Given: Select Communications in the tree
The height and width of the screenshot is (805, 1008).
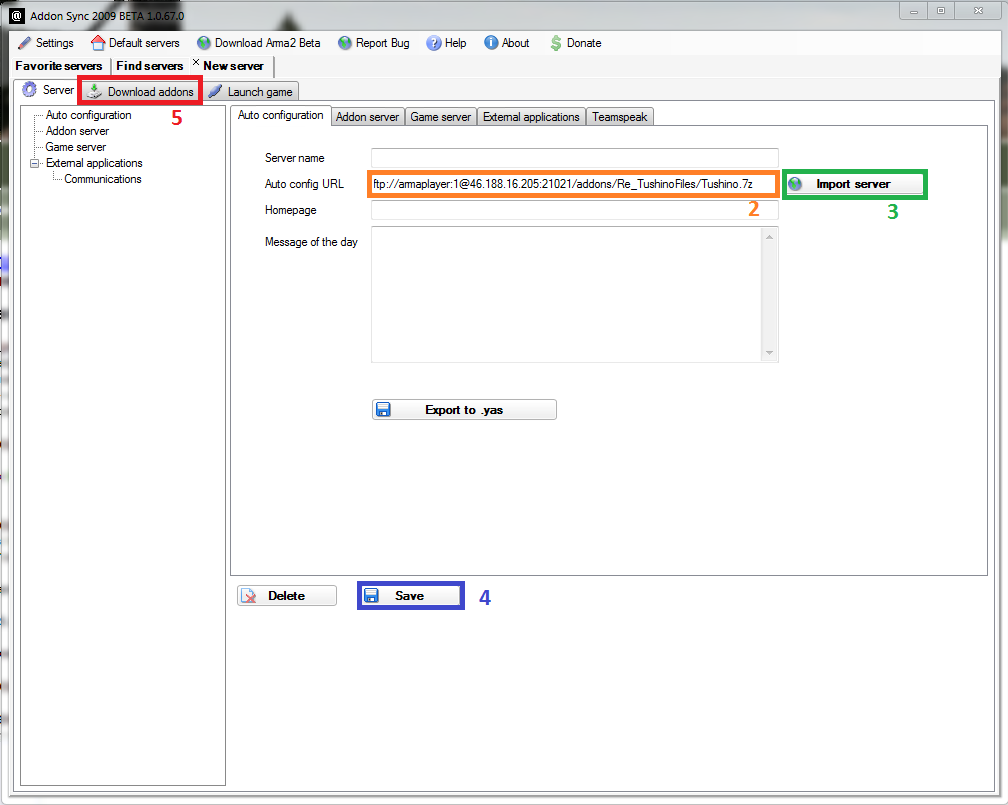Looking at the screenshot, I should click(103, 179).
